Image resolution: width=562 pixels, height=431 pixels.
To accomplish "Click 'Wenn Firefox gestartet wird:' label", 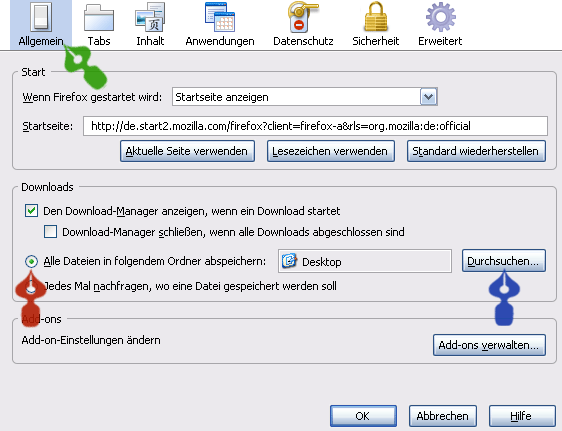I will click(x=92, y=97).
